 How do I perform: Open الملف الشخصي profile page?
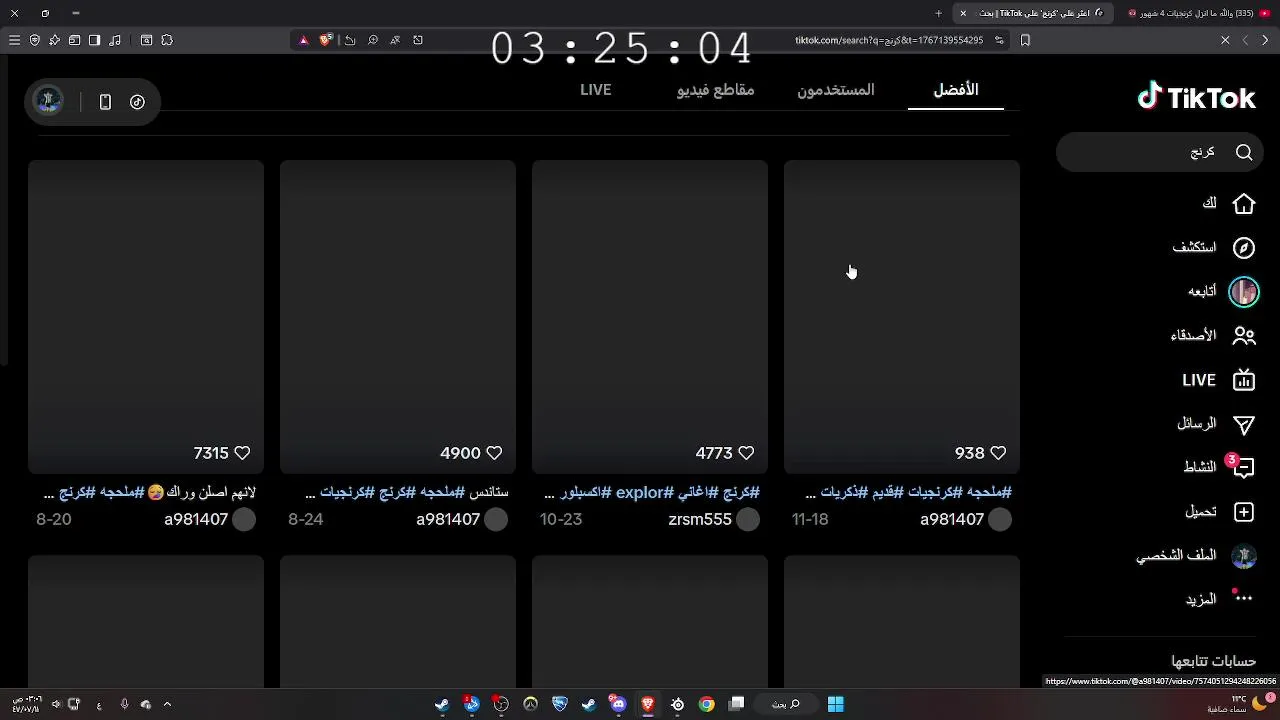pyautogui.click(x=1196, y=556)
